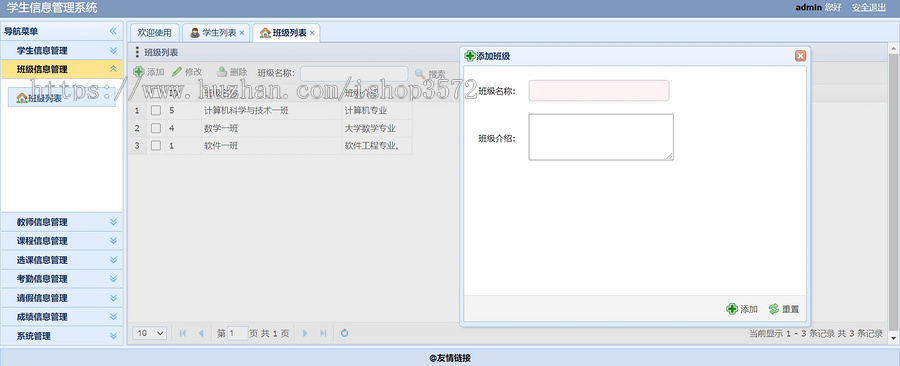Check the row for 数学一班
This screenshot has height=366, width=900.
click(x=156, y=129)
